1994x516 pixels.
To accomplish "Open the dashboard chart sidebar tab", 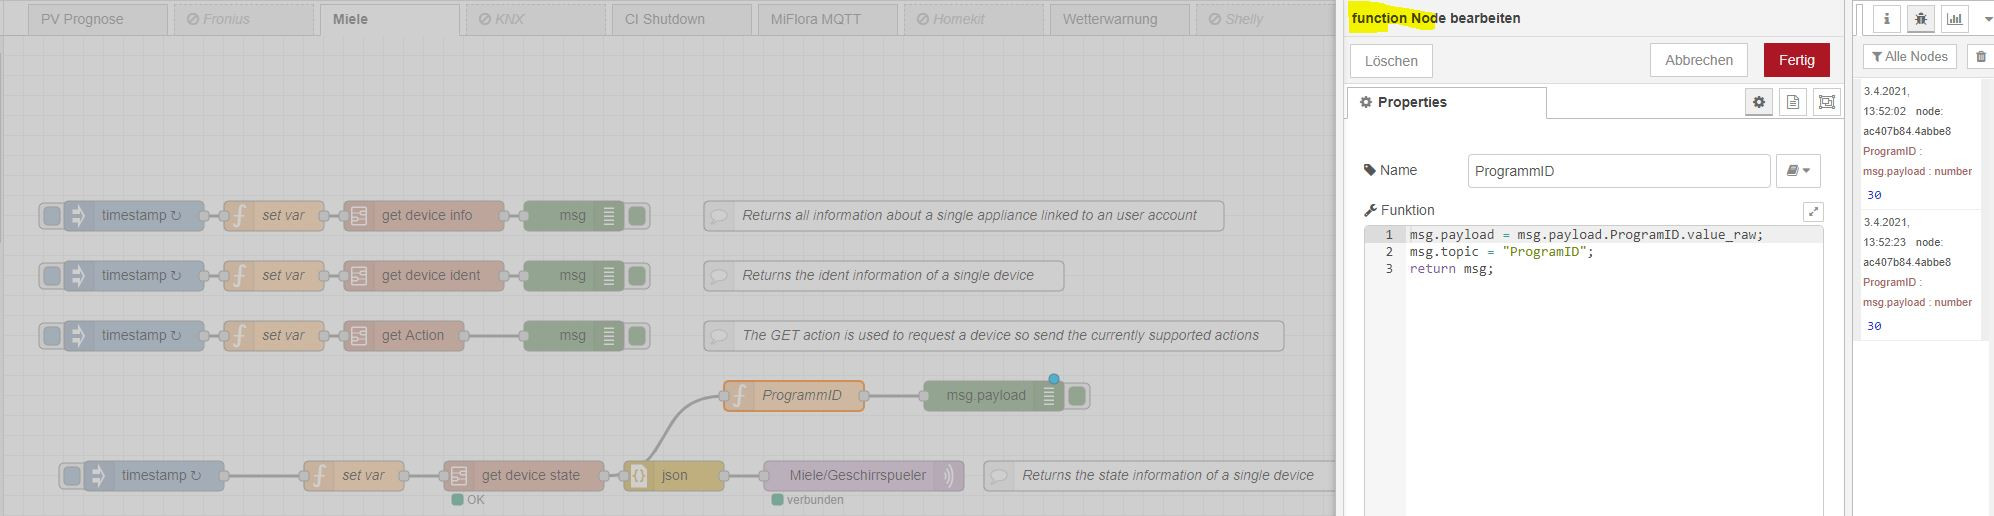I will [1954, 19].
